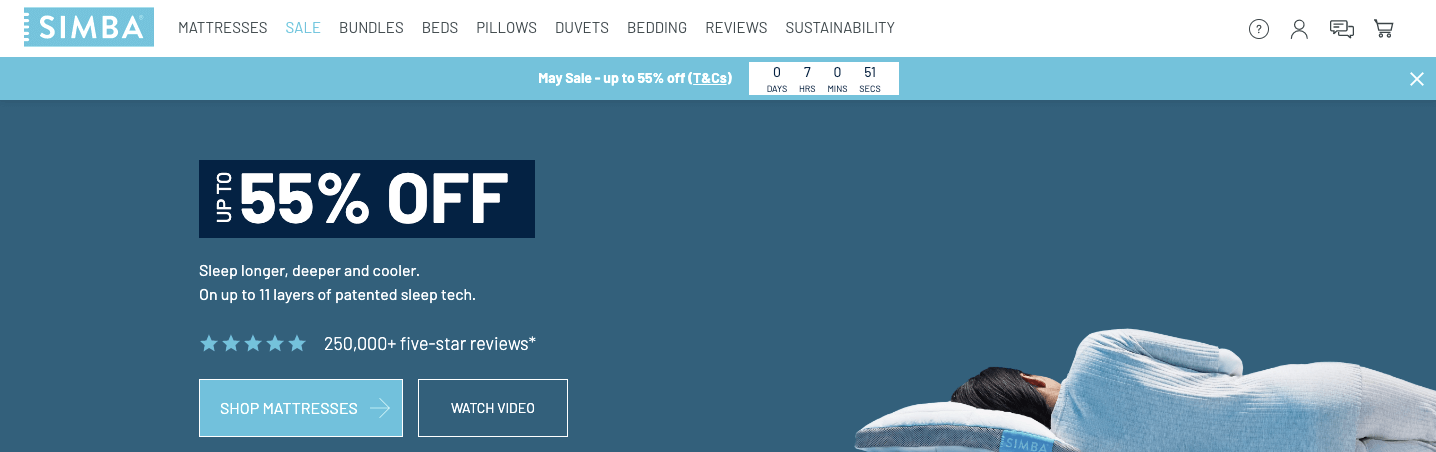Open the Mattresses menu
Viewport: 1436px width, 452px height.
tap(223, 28)
